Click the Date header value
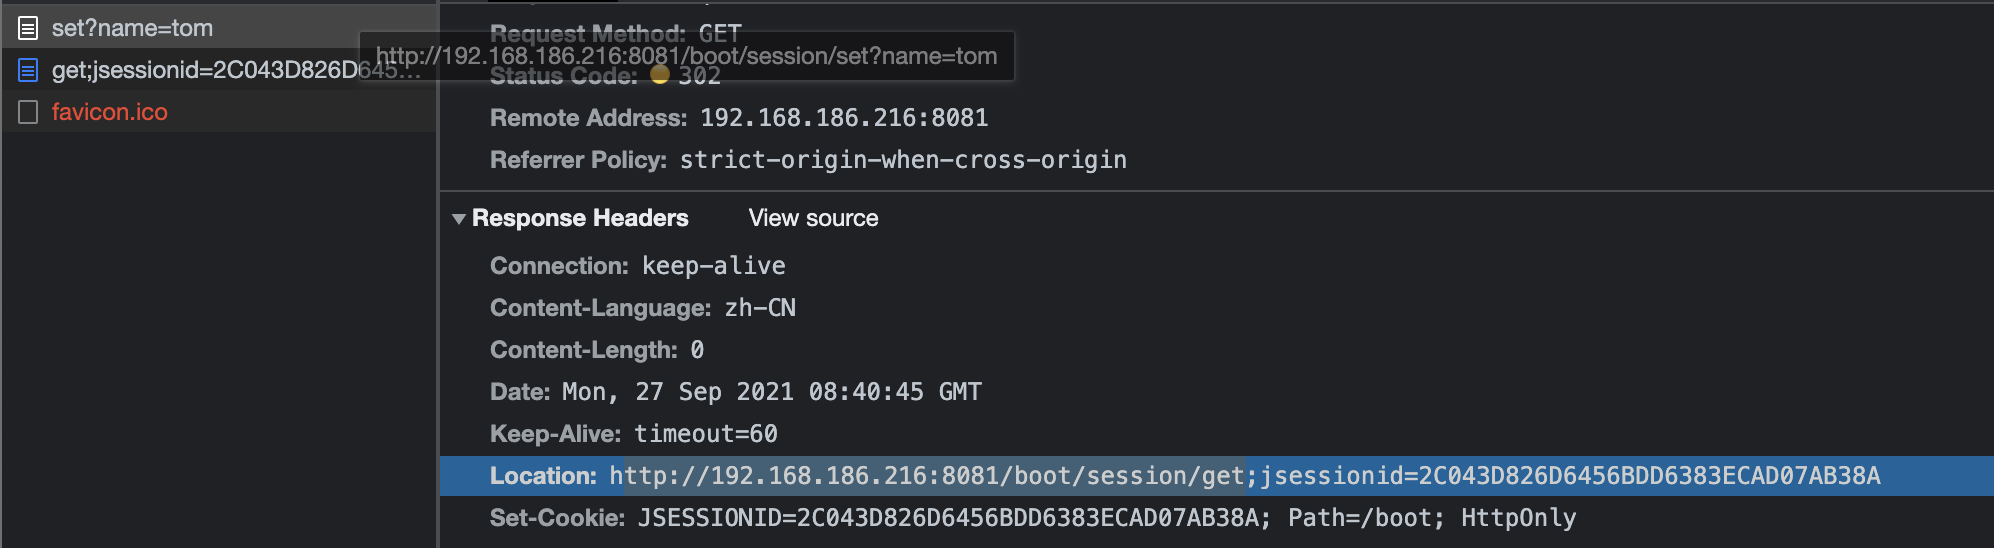The image size is (1994, 548). coord(772,392)
